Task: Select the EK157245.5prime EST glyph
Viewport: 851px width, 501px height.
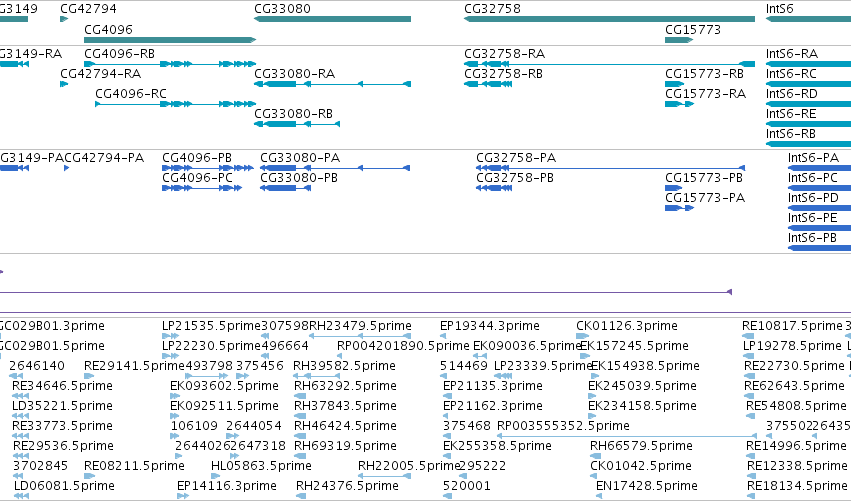Action: pyautogui.click(x=586, y=356)
